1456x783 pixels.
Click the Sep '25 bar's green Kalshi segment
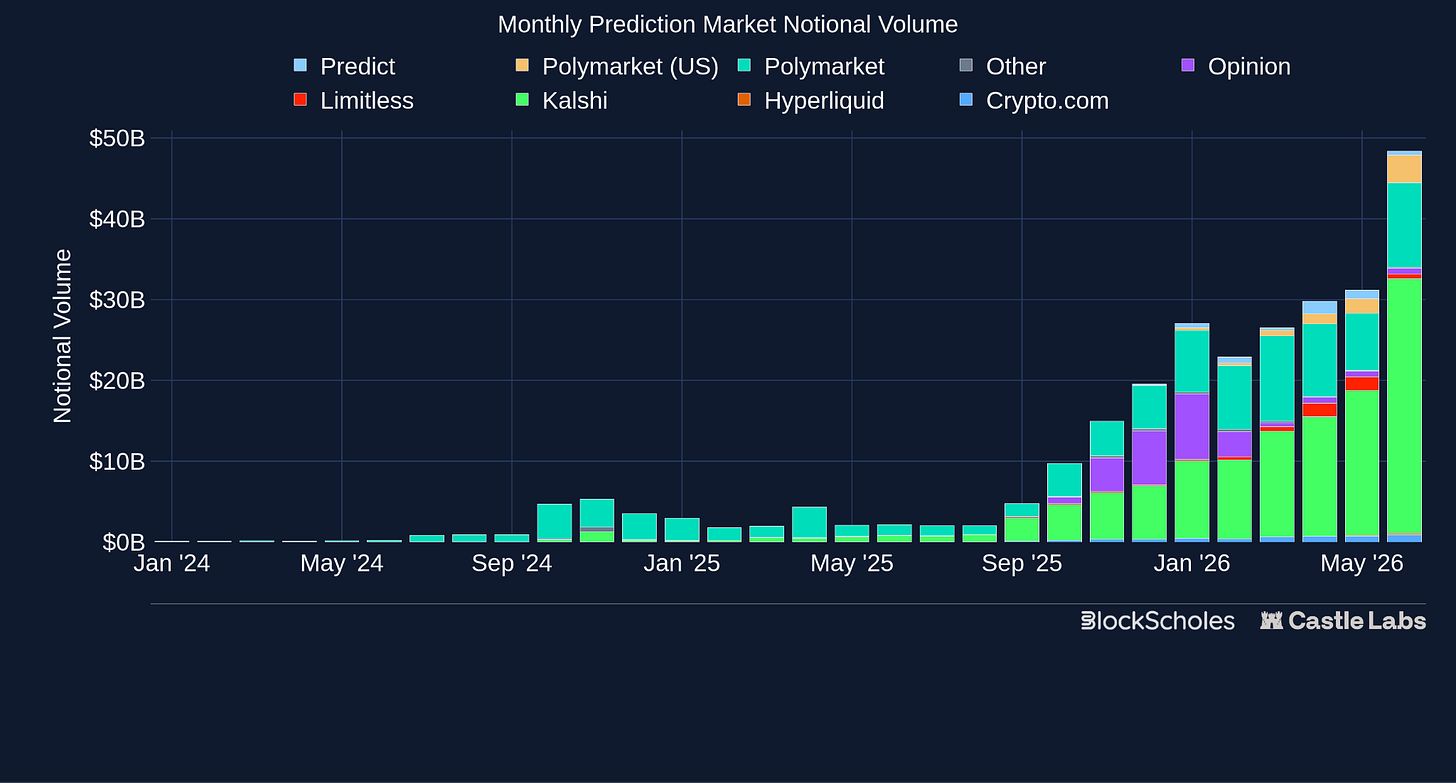click(1022, 529)
